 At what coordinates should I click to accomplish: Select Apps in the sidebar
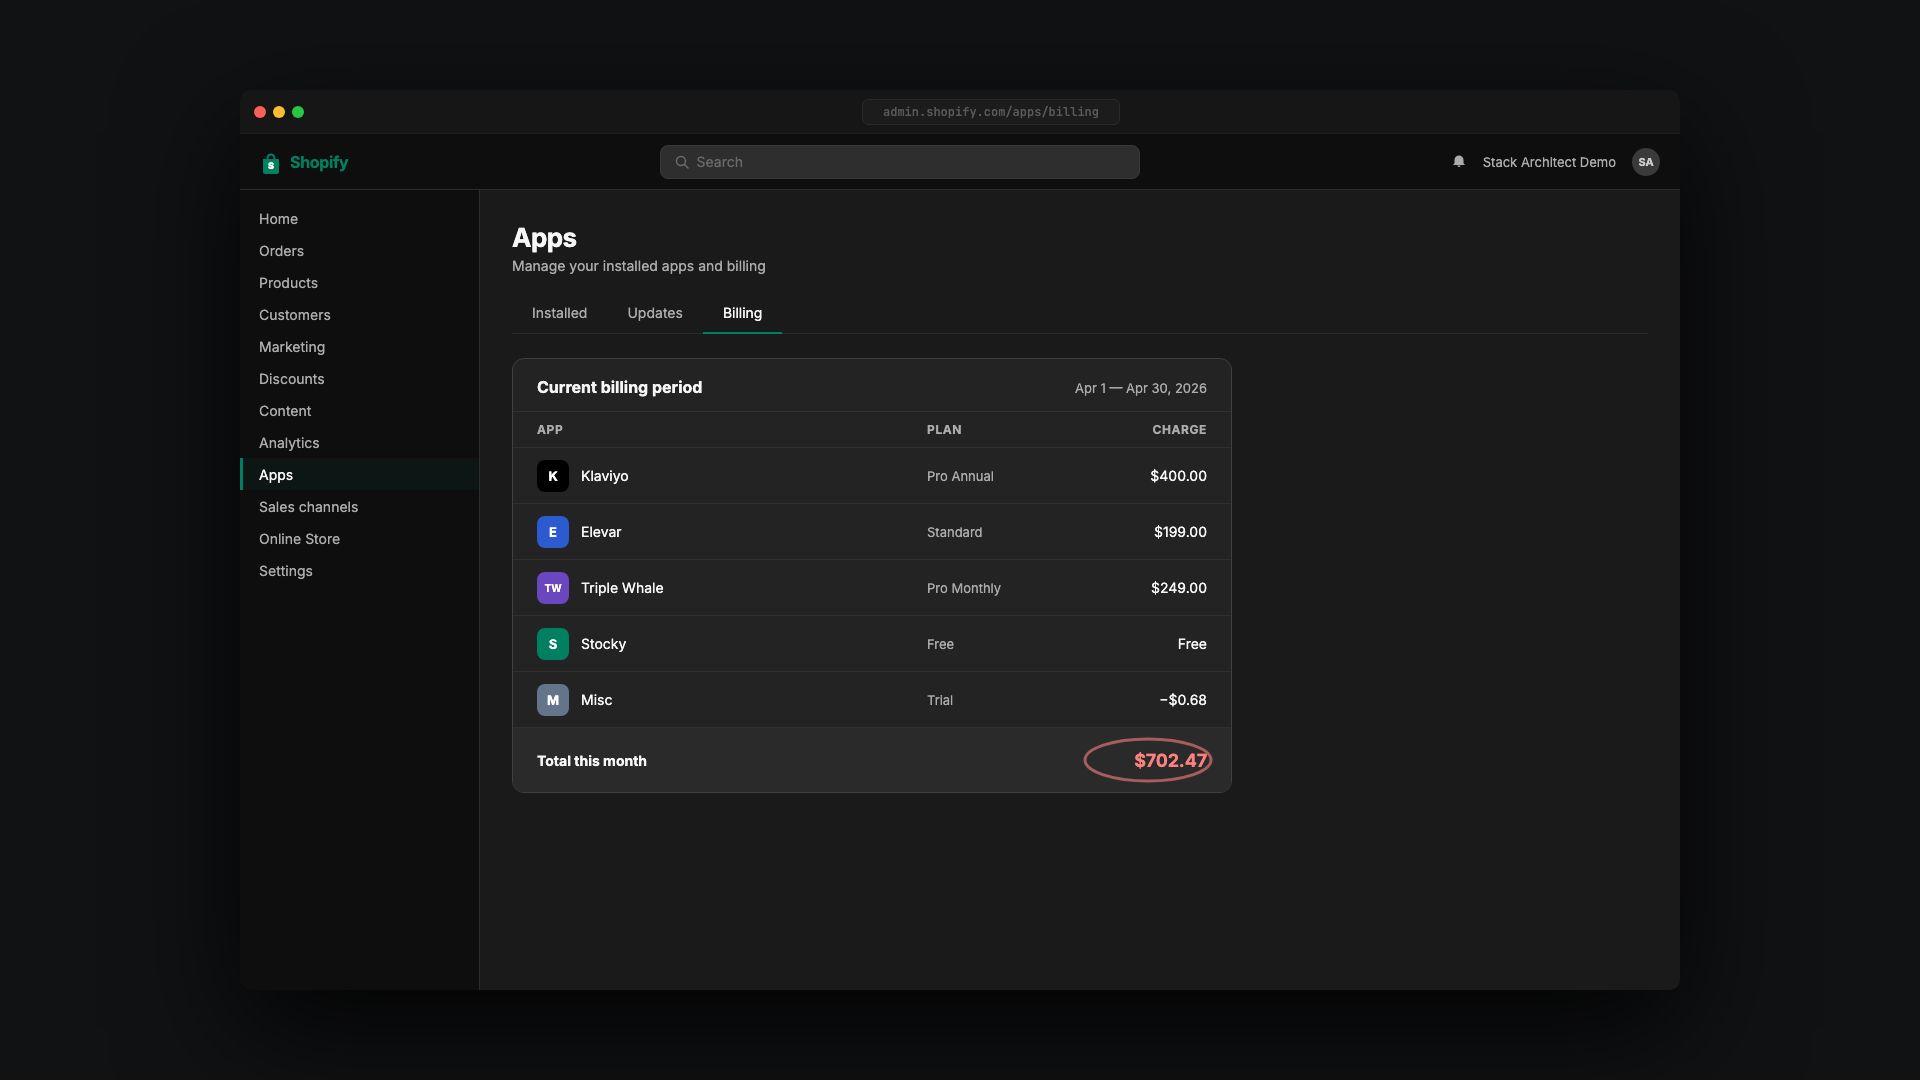coord(359,475)
